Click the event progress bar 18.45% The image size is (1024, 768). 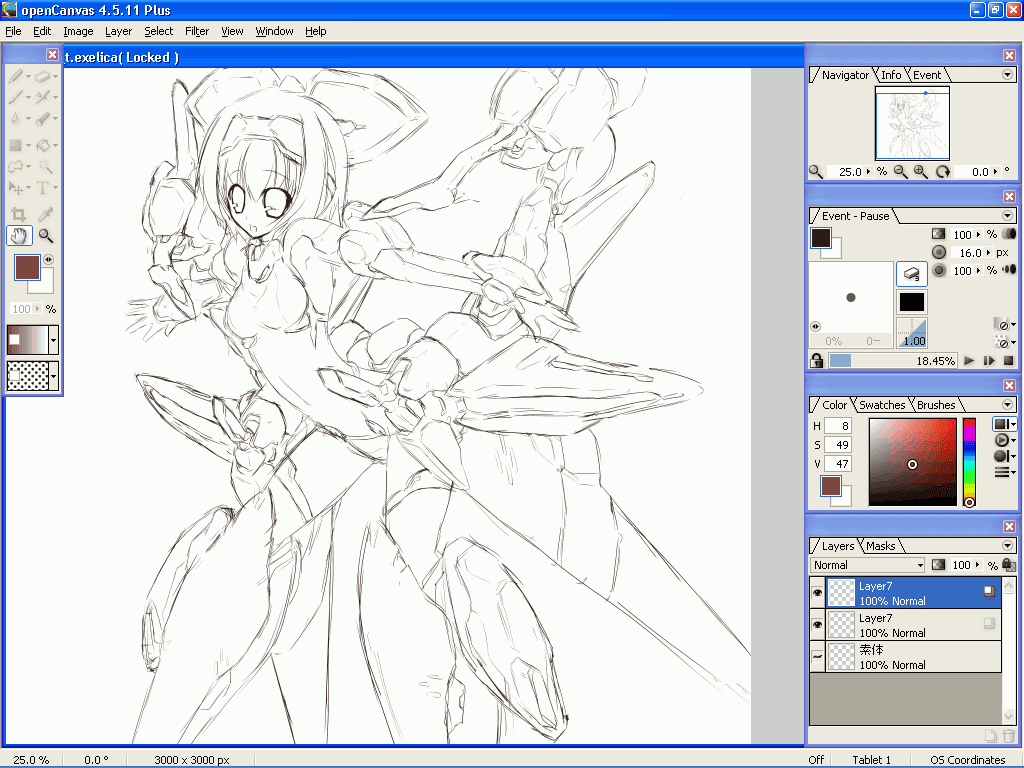coord(892,360)
